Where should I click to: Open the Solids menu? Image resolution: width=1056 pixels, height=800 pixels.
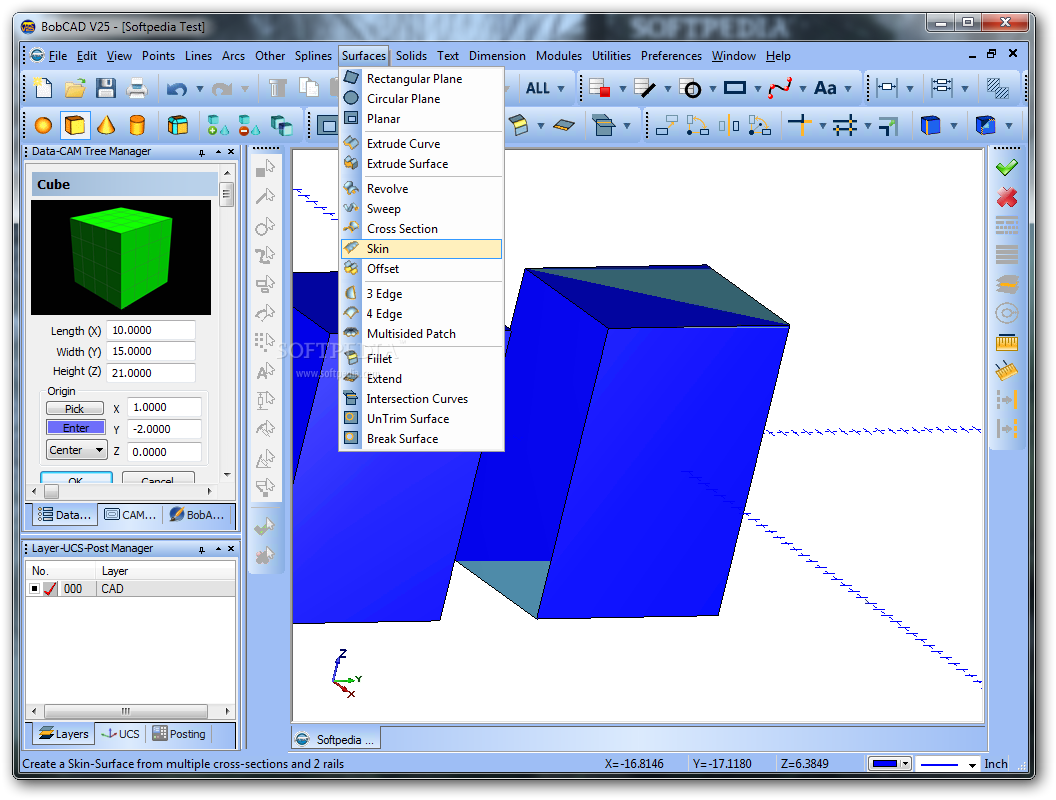pyautogui.click(x=411, y=56)
